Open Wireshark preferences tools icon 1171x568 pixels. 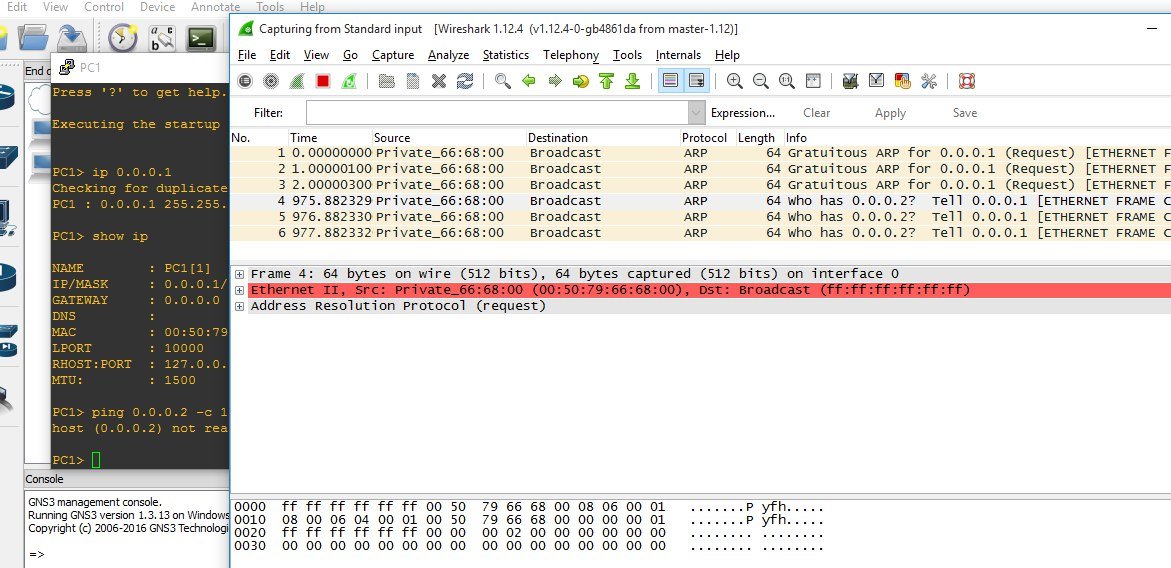(x=928, y=81)
